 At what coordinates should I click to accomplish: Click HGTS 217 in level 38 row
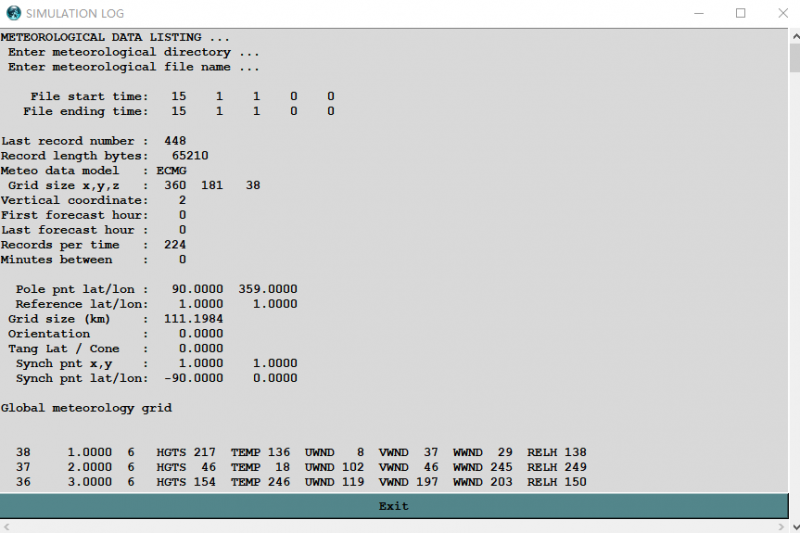click(x=186, y=452)
